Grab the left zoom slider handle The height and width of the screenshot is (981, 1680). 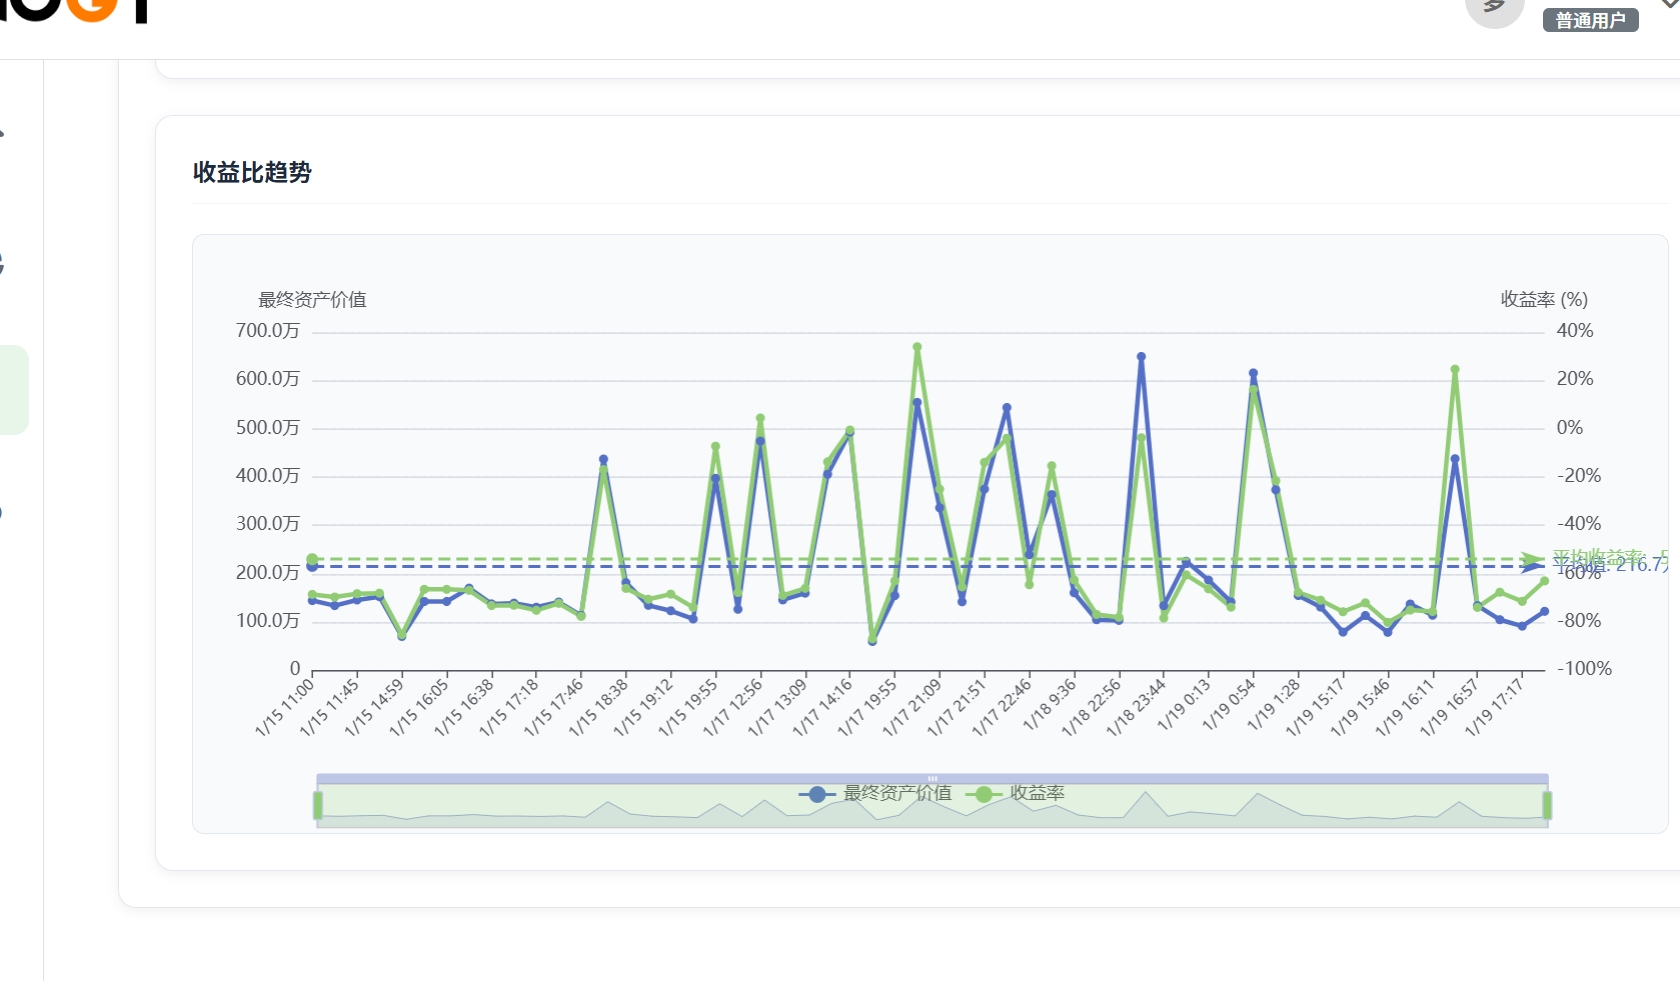coord(318,805)
